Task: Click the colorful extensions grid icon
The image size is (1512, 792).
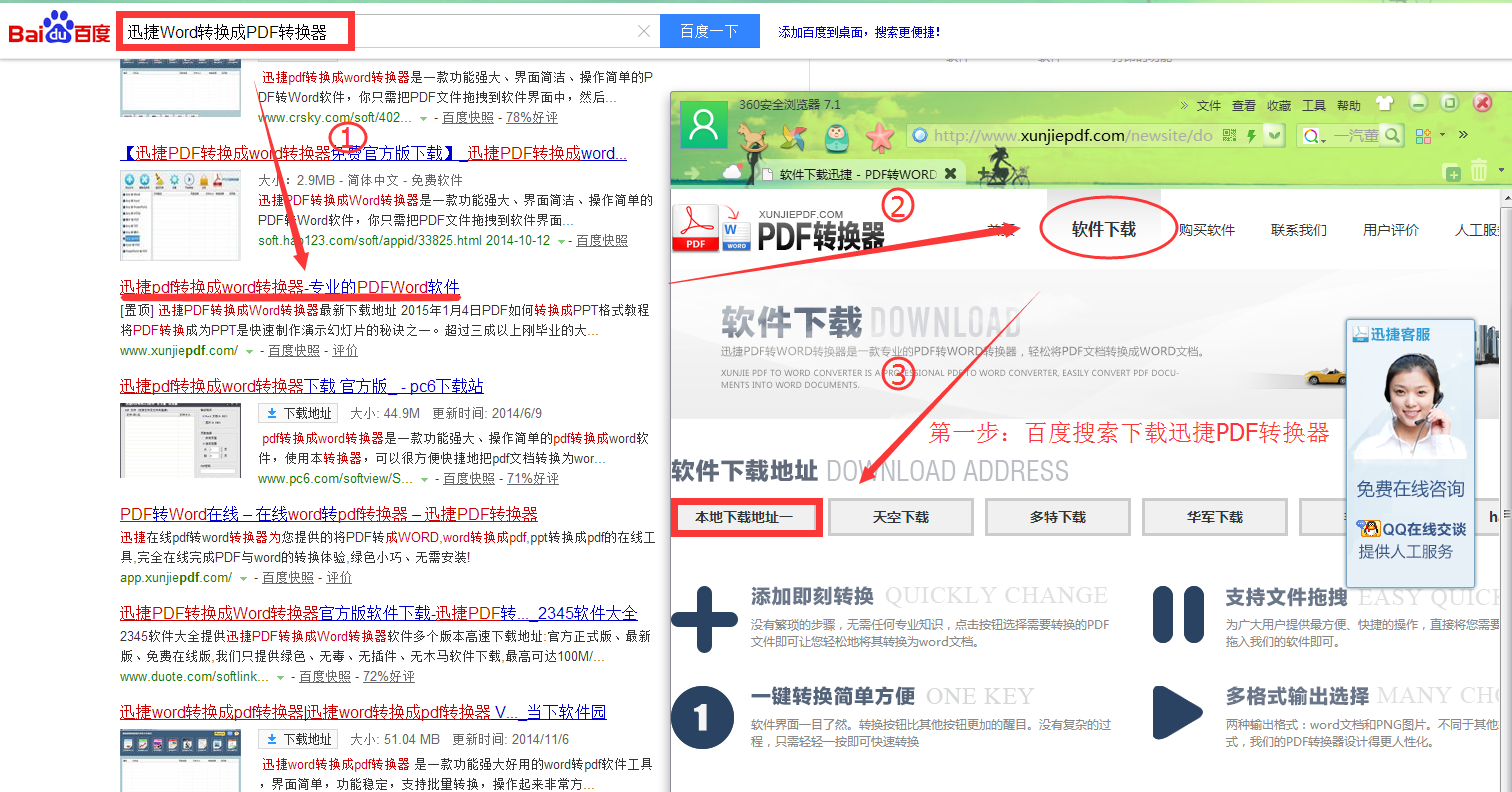Action: point(1424,135)
